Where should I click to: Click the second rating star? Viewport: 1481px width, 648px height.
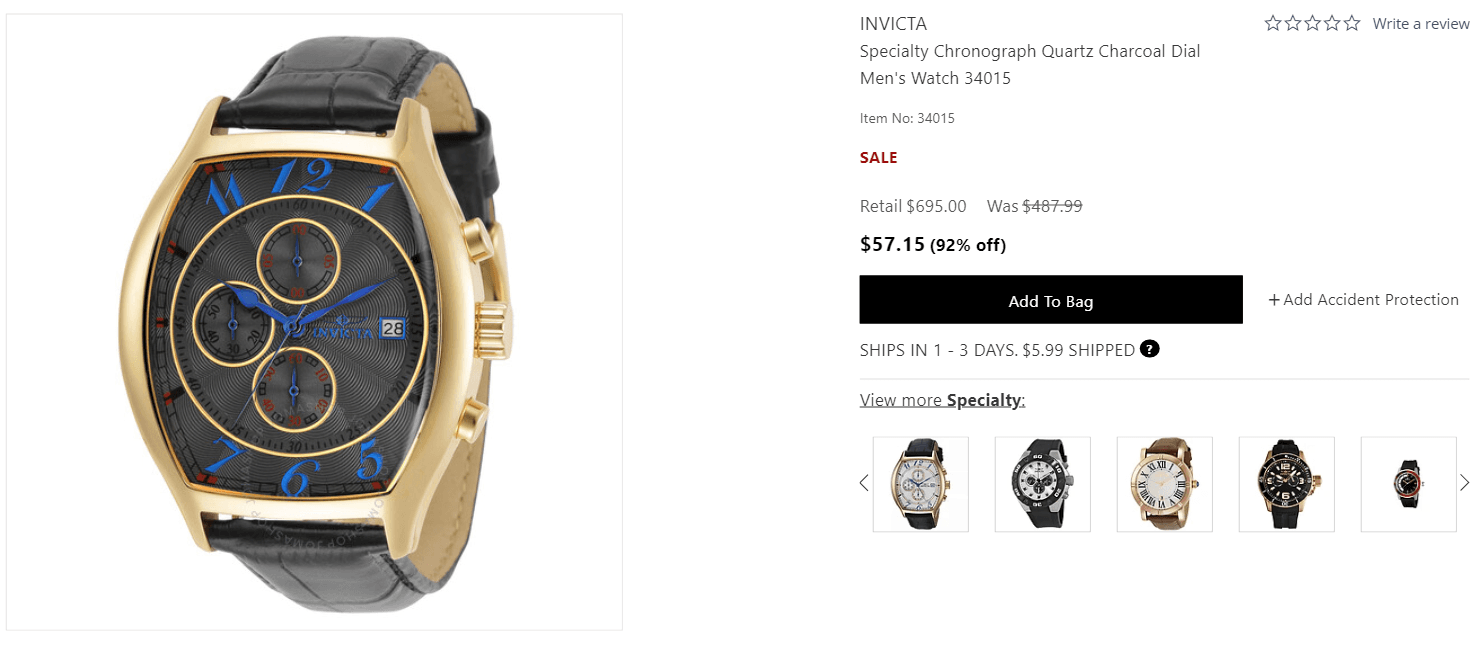pos(1293,23)
